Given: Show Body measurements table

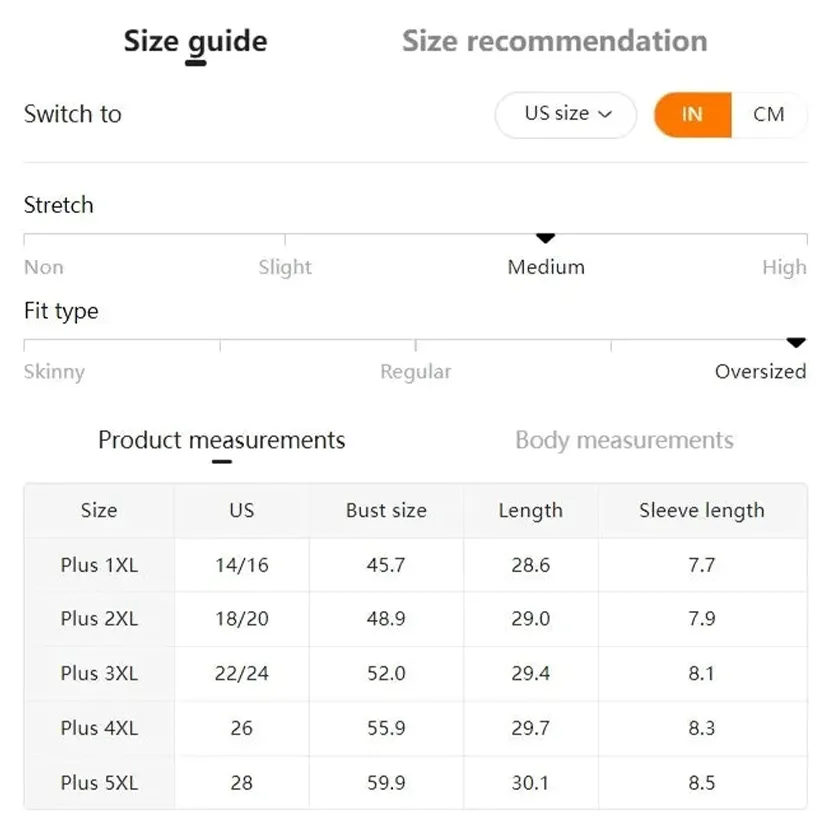Looking at the screenshot, I should (x=624, y=440).
